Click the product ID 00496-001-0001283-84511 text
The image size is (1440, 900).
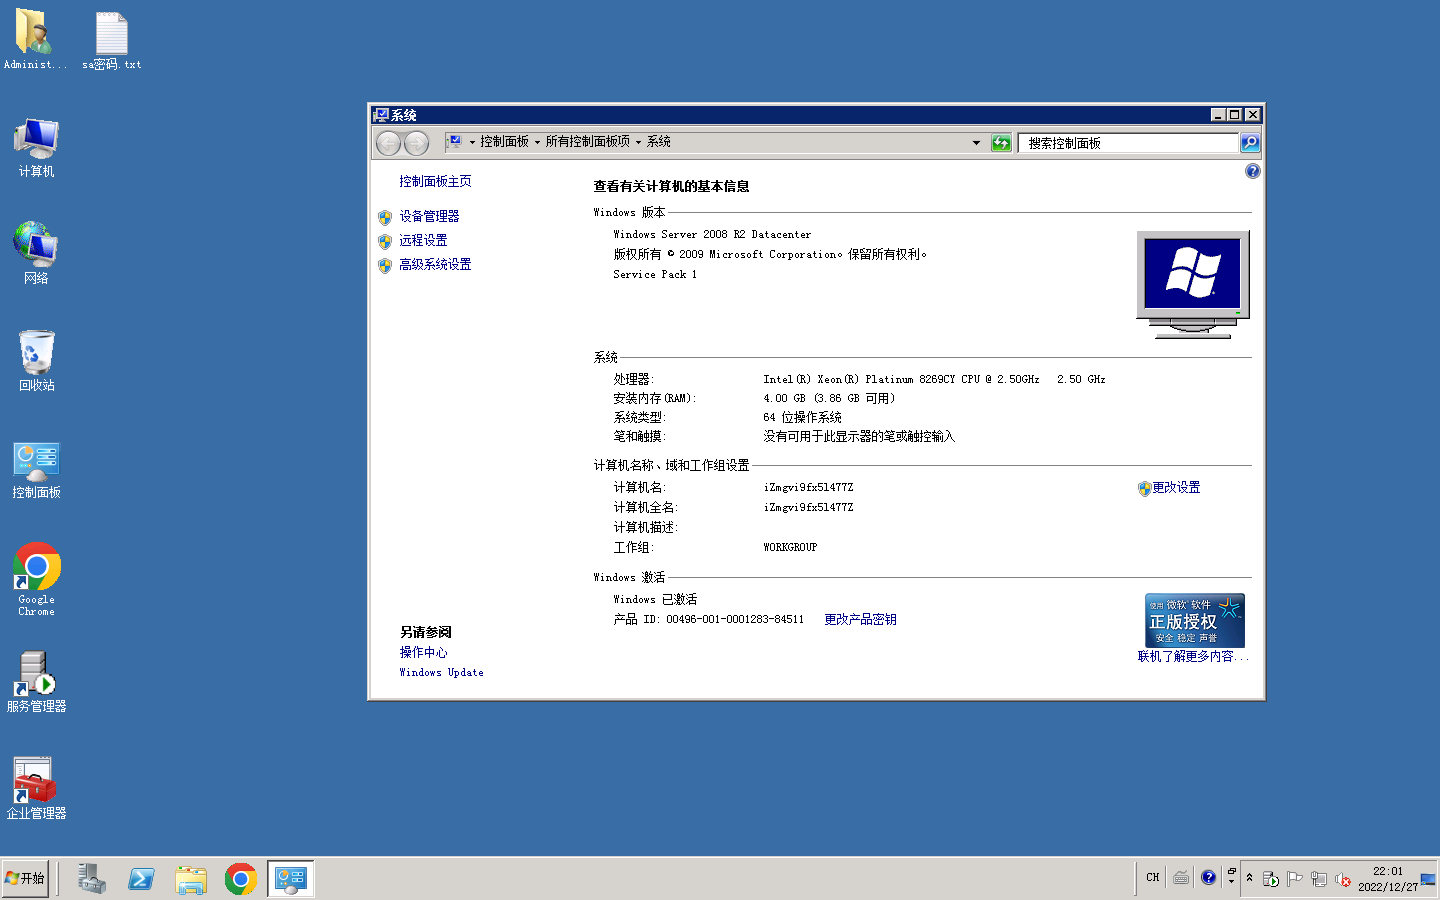coord(735,619)
